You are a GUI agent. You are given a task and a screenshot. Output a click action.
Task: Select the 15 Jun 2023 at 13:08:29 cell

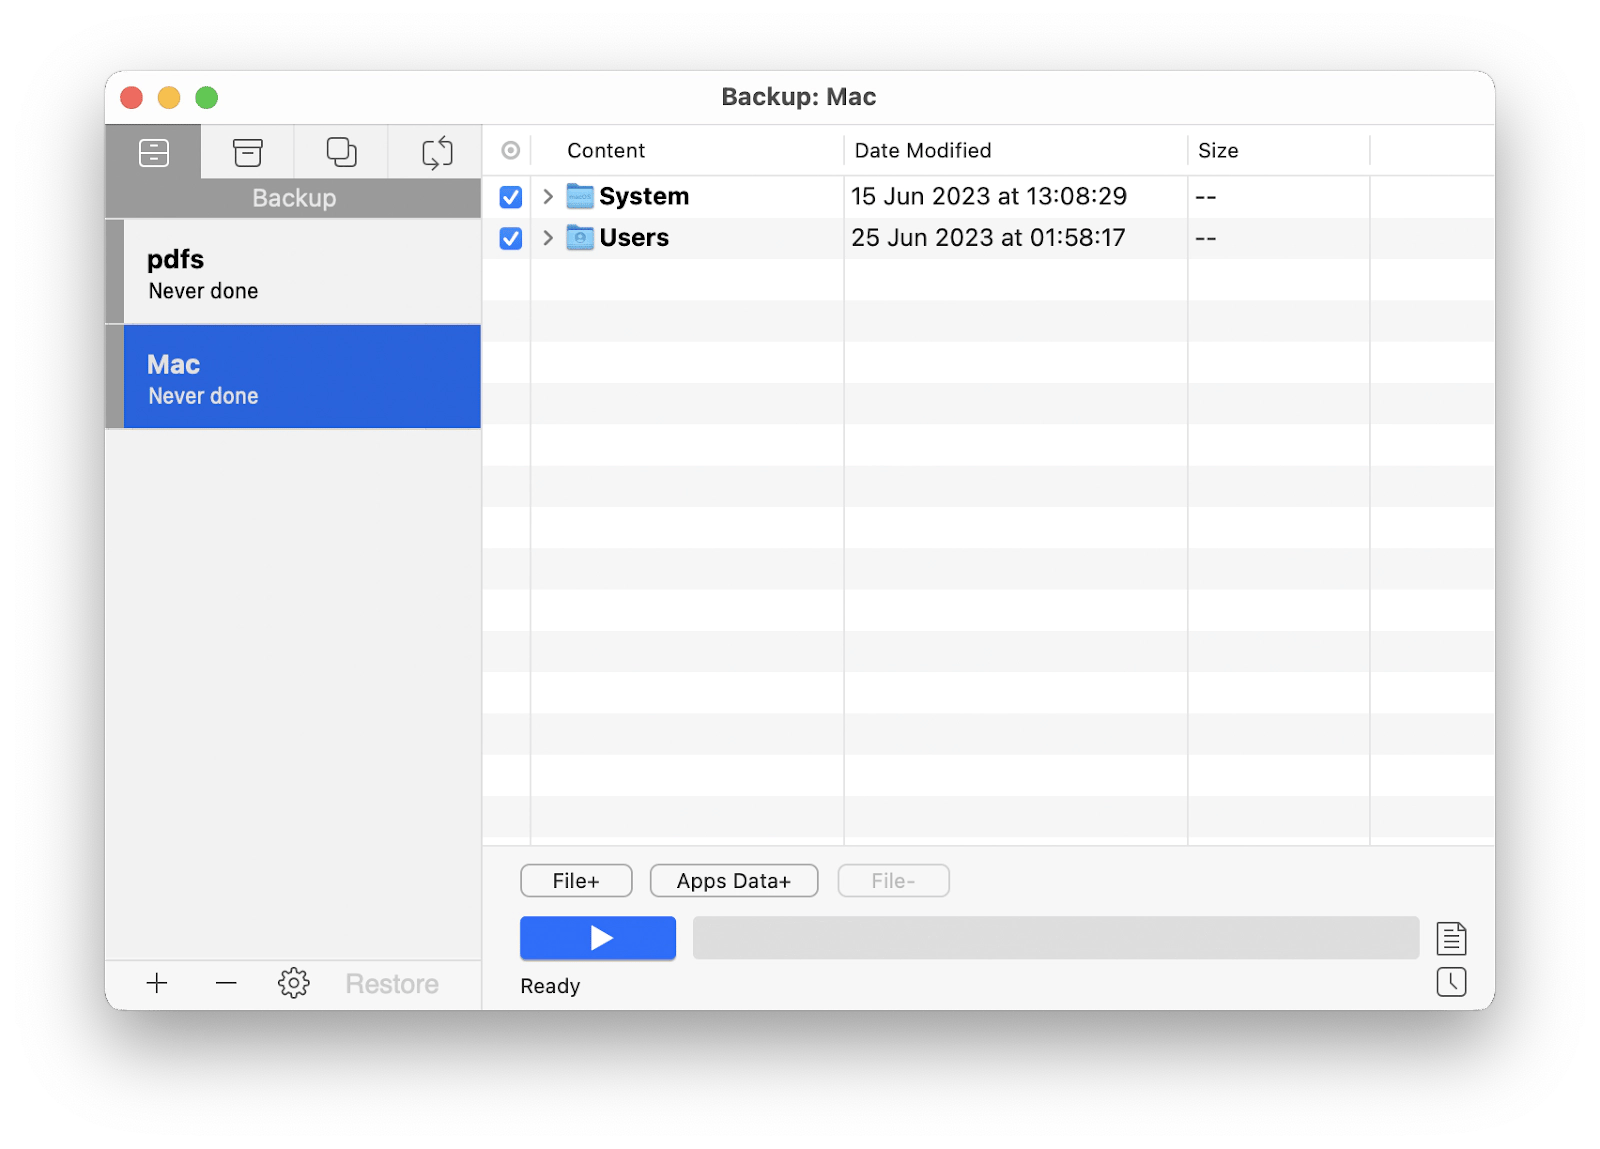tap(989, 197)
